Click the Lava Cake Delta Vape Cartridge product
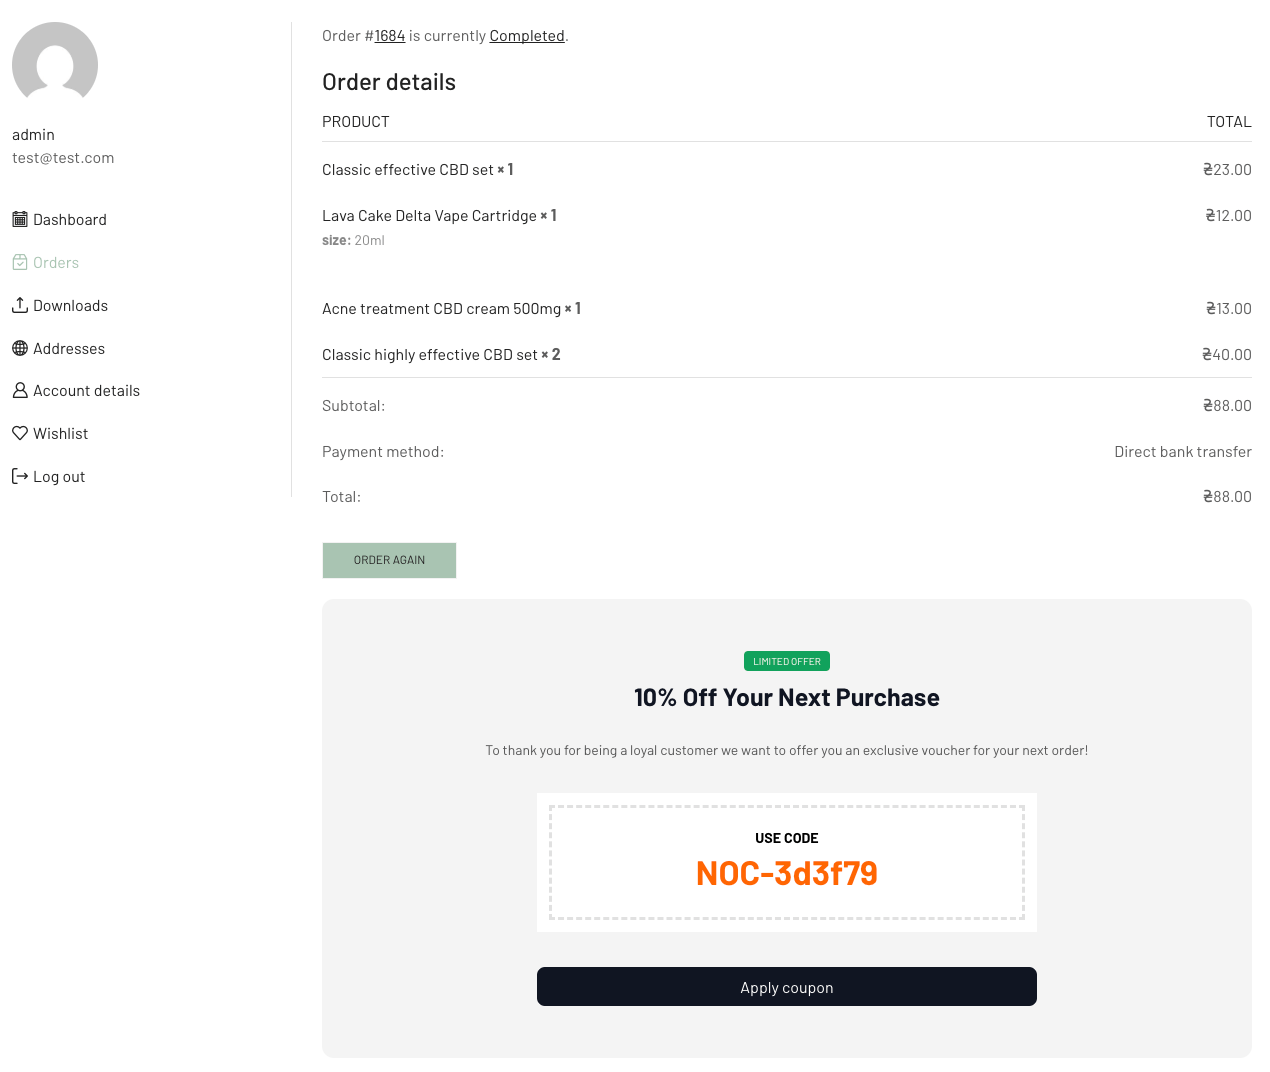The height and width of the screenshot is (1072, 1270). (429, 216)
